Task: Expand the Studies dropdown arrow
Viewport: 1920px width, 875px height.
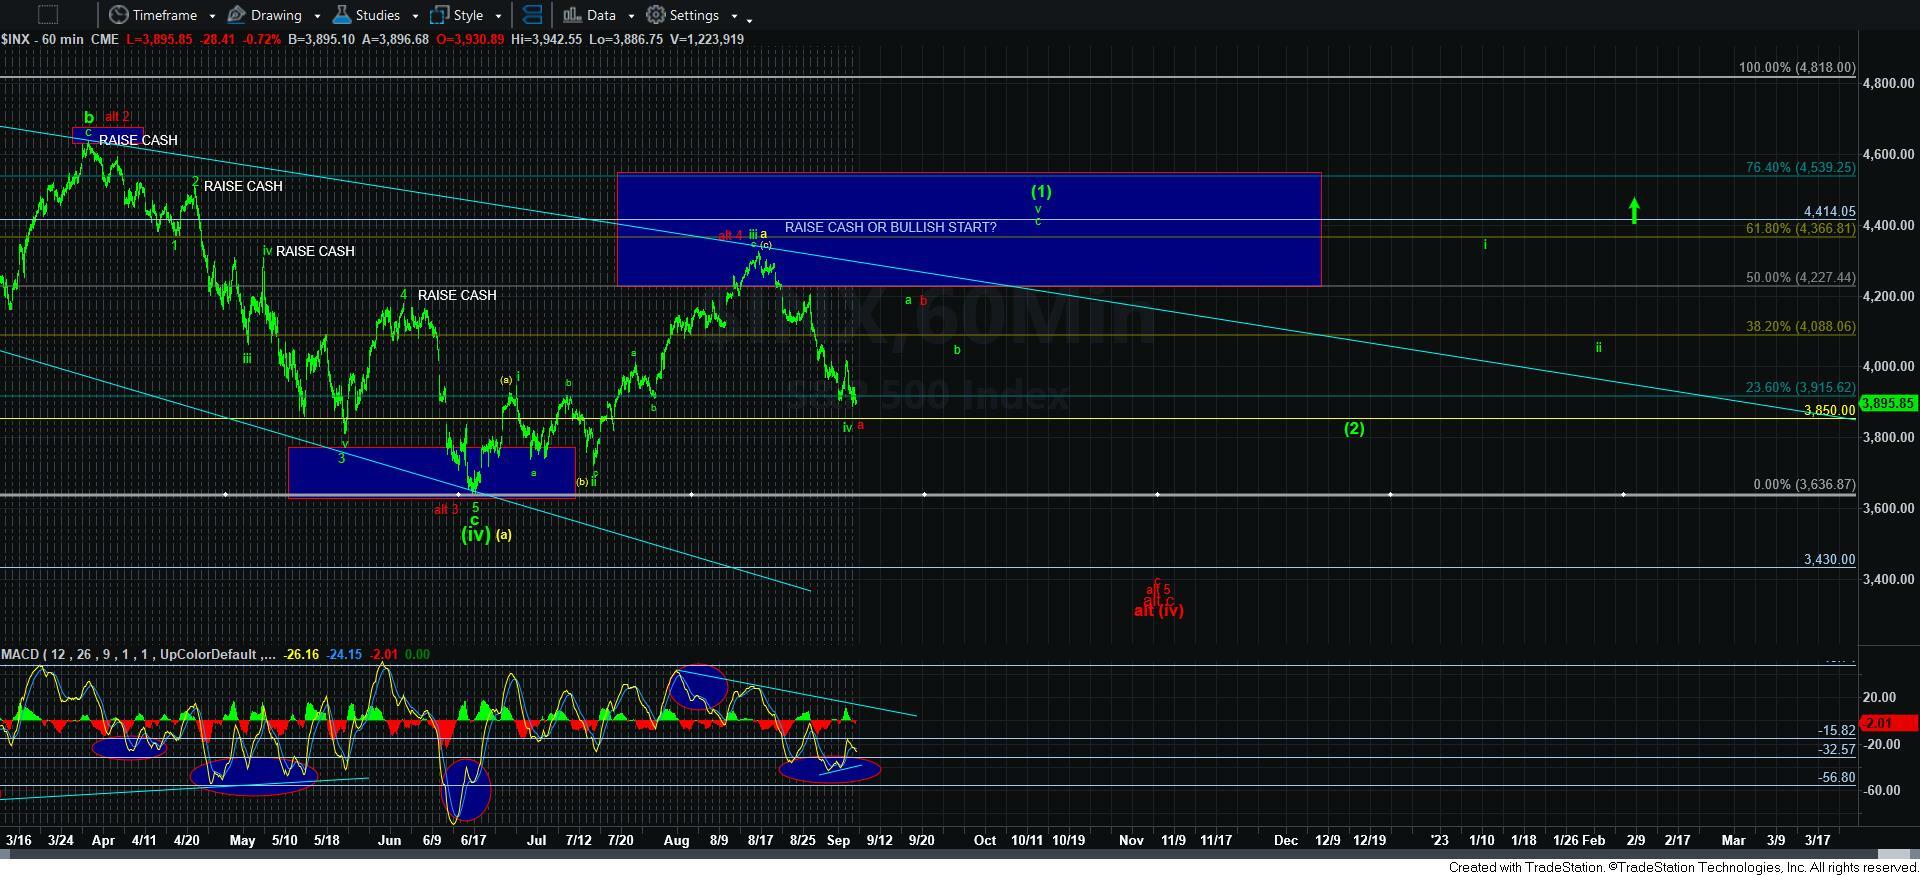Action: [x=417, y=16]
